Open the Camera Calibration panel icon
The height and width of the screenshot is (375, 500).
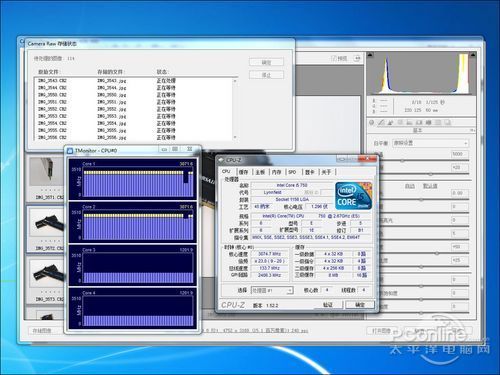click(428, 122)
